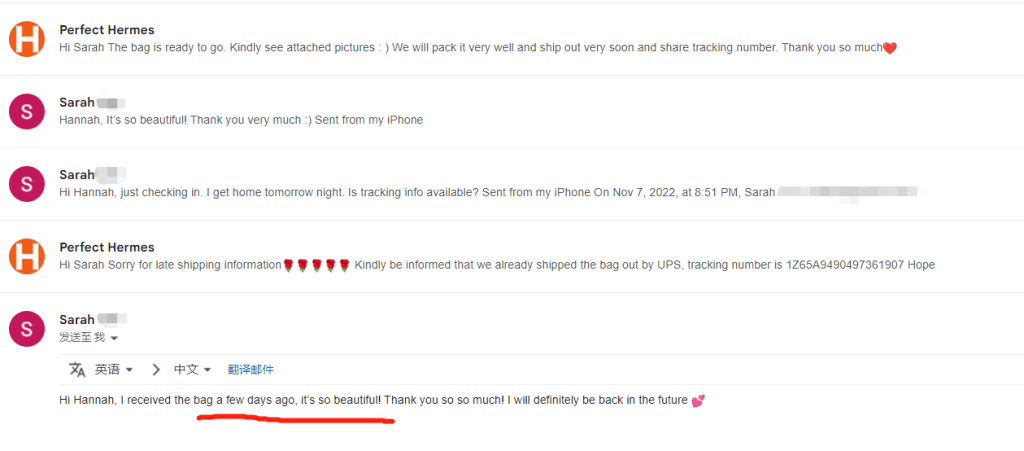This screenshot has width=1024, height=451.
Task: Click Perfect Hermes sender name on the tracking message
Action: (107, 247)
